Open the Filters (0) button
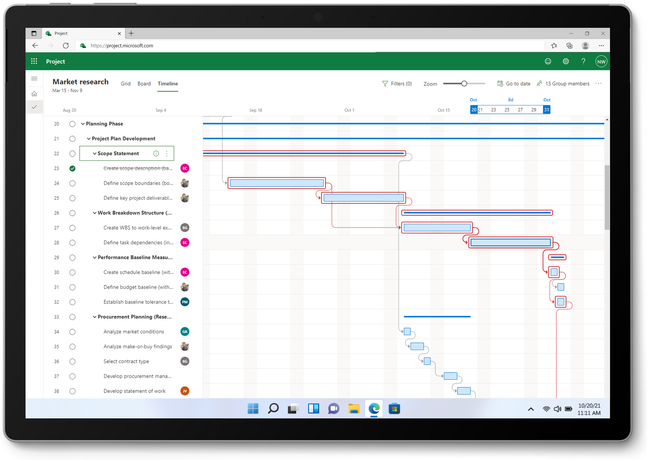 click(397, 84)
